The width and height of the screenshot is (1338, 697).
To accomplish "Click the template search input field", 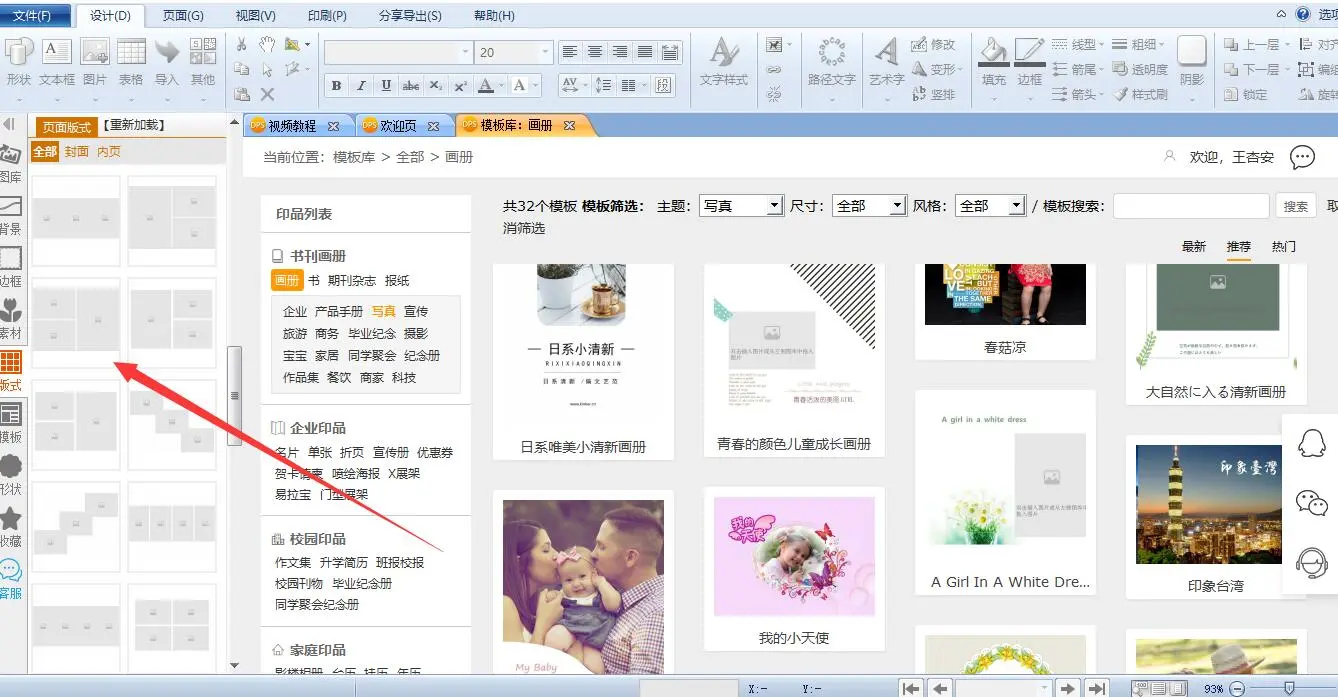I will tap(1190, 206).
